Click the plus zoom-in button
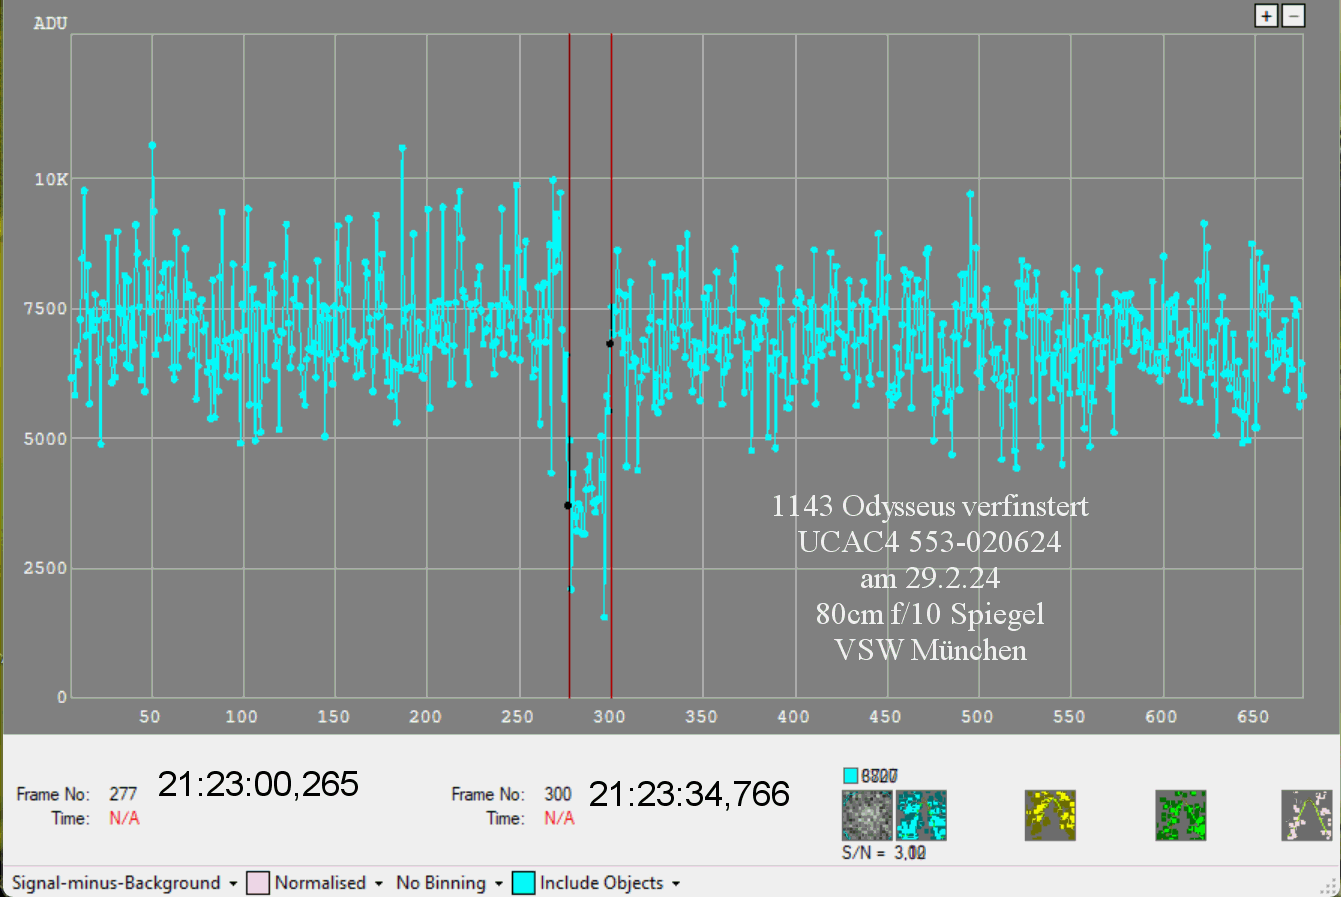Image resolution: width=1341 pixels, height=897 pixels. point(1266,16)
